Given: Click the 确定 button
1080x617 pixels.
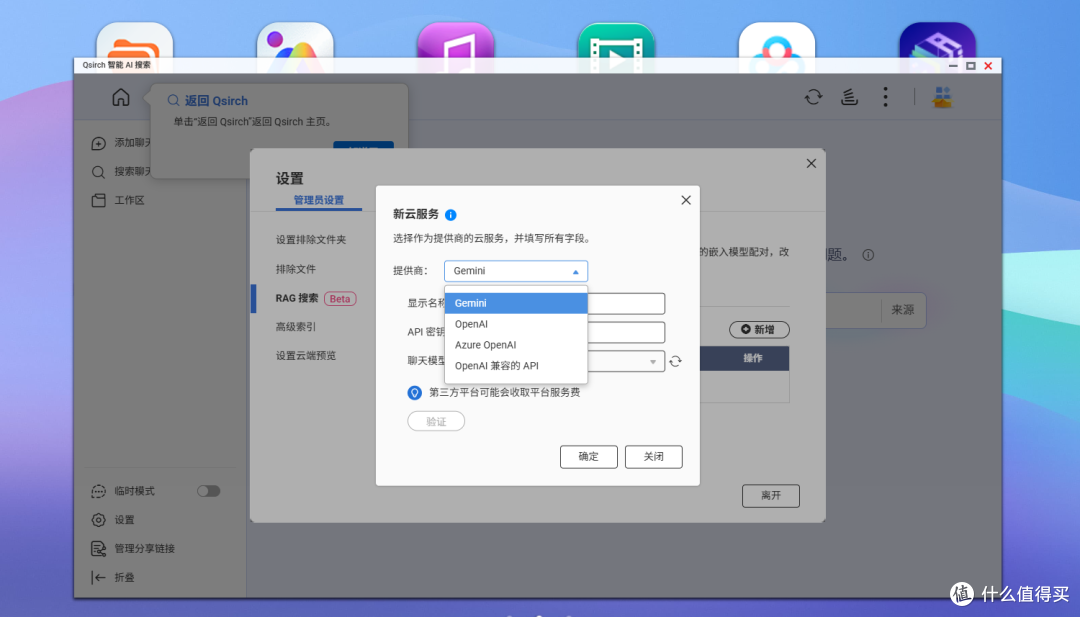Looking at the screenshot, I should point(588,457).
